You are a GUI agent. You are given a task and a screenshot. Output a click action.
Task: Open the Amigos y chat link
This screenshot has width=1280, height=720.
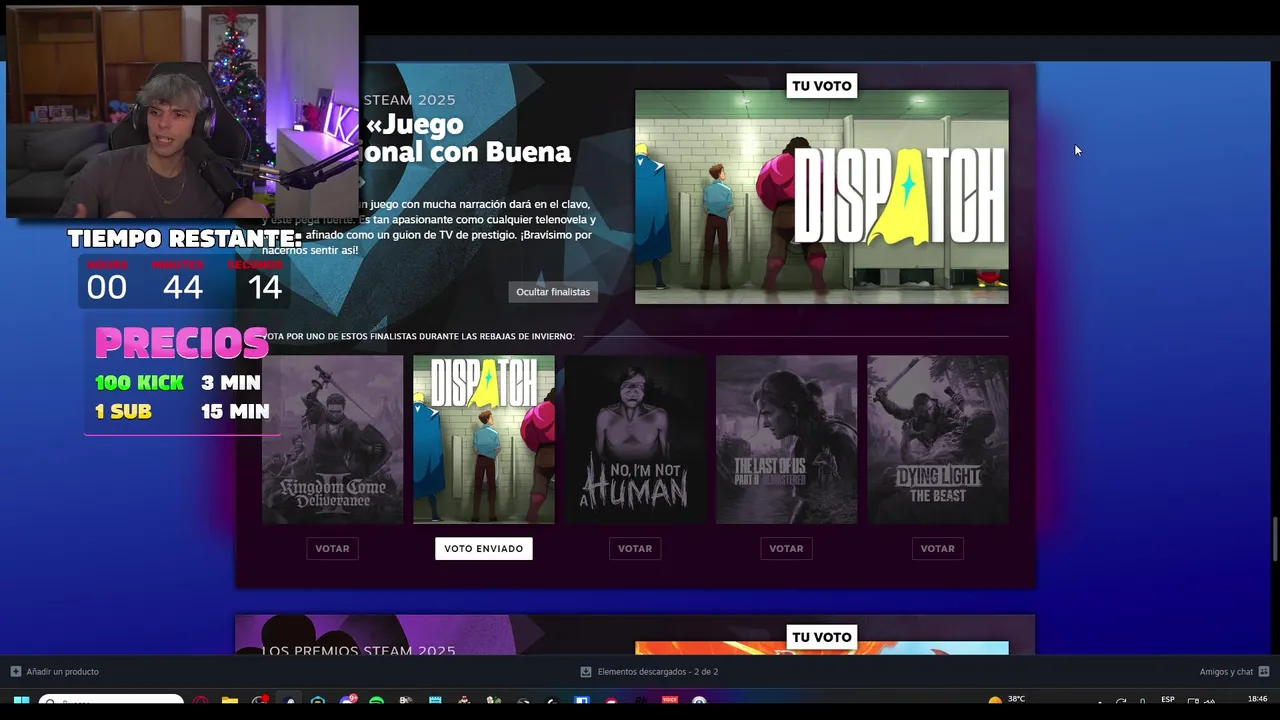point(1226,671)
